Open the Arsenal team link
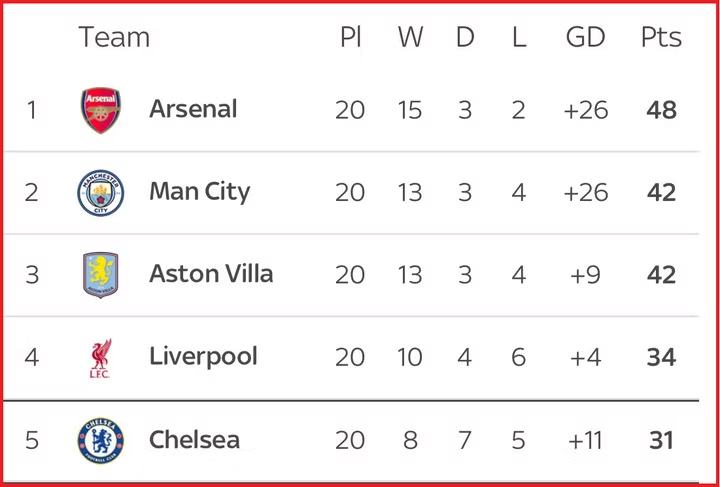Viewport: 720px width, 487px height. pyautogui.click(x=193, y=109)
